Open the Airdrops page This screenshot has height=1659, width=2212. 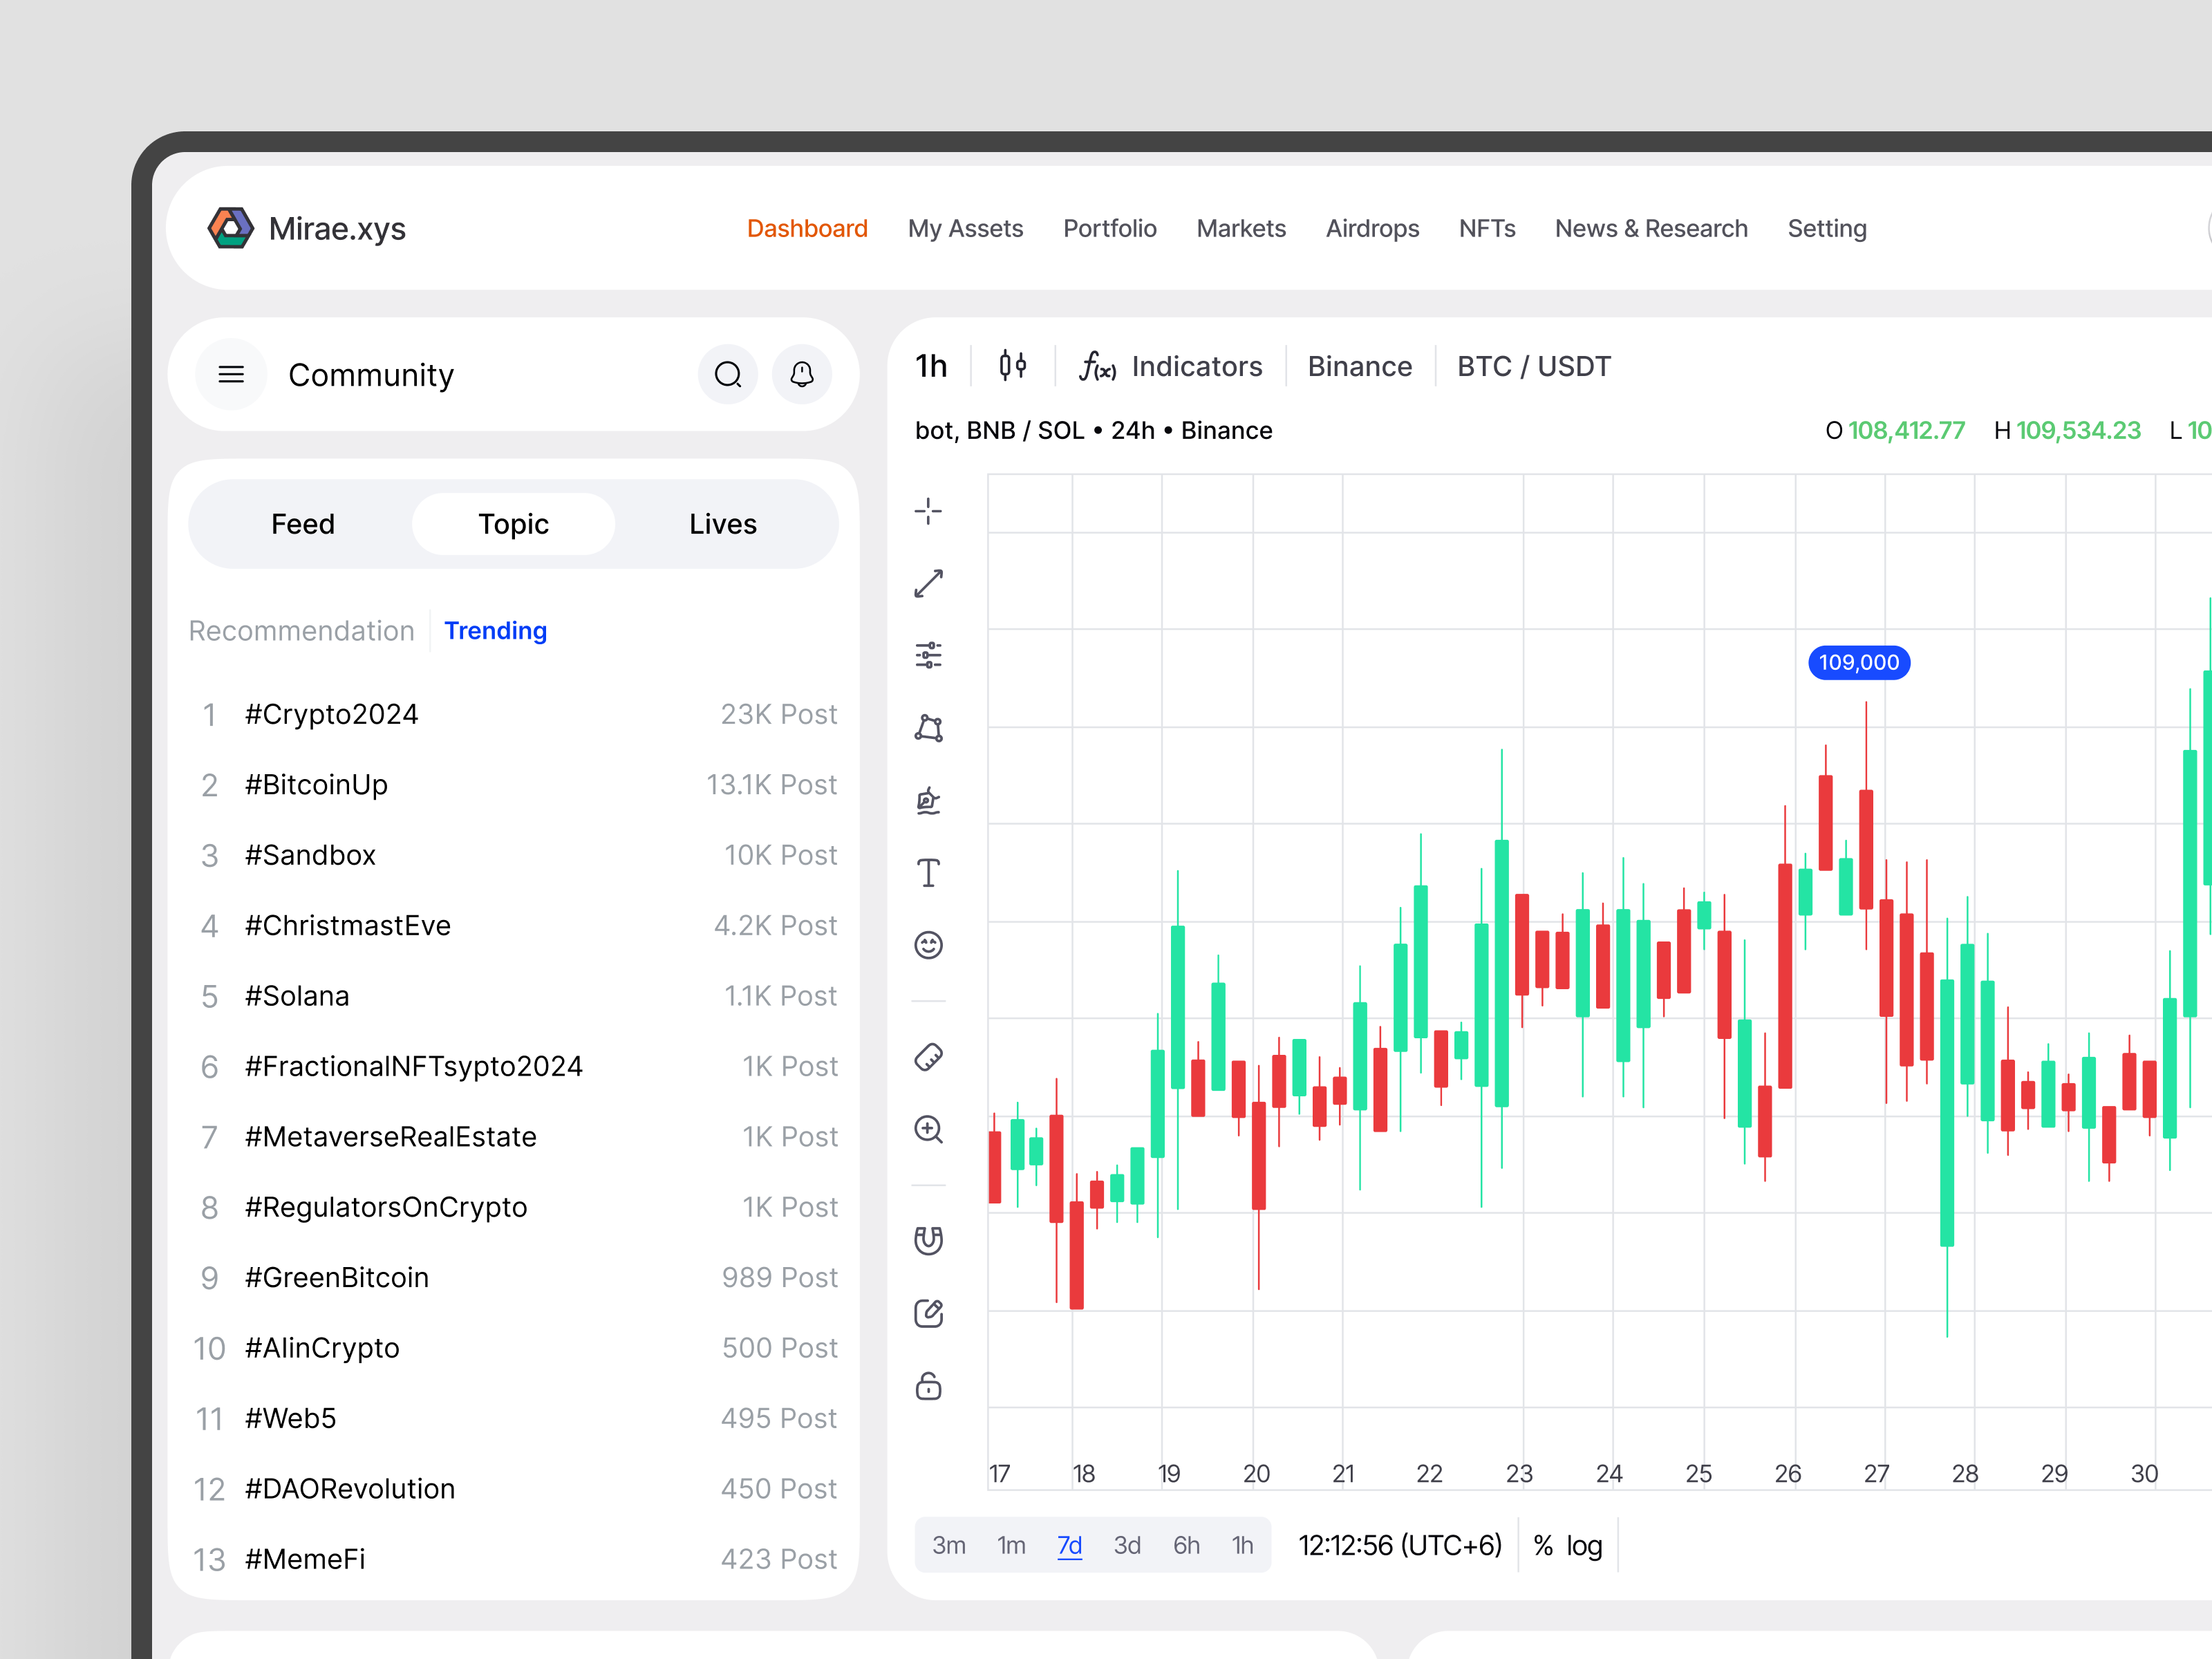(1372, 228)
